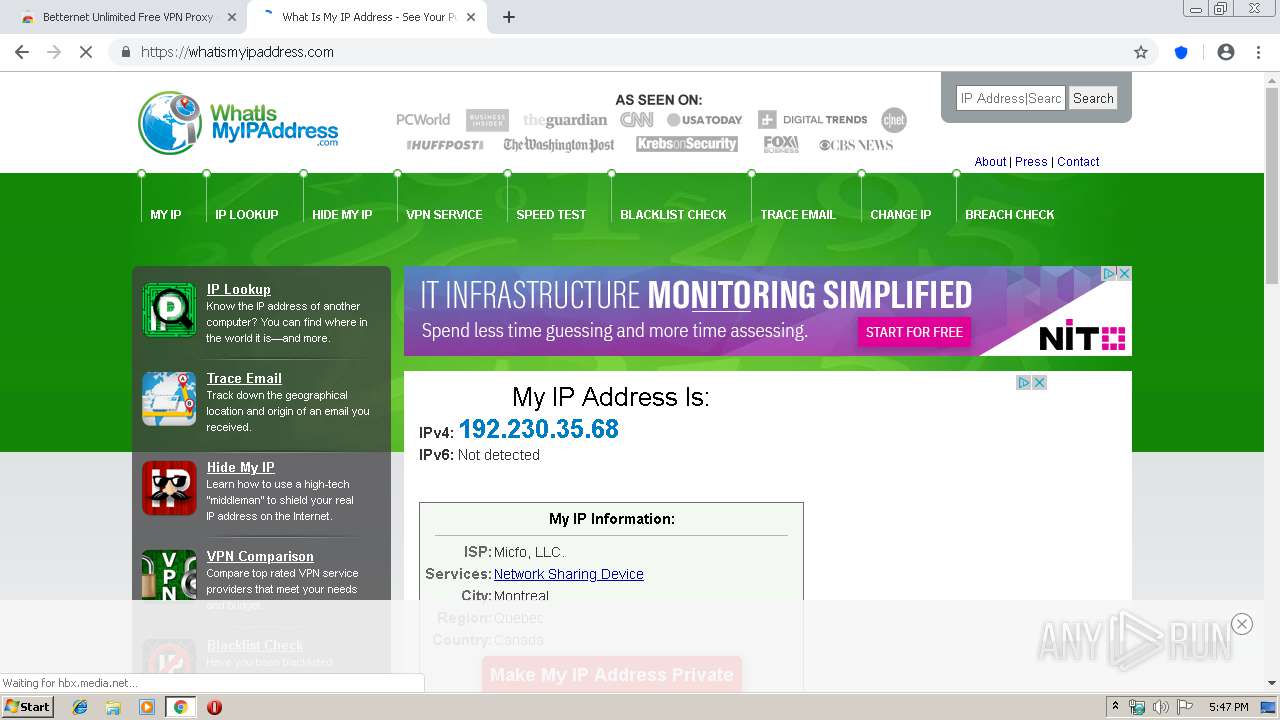
Task: Follow the IP Lookup sidebar link
Action: 239,290
